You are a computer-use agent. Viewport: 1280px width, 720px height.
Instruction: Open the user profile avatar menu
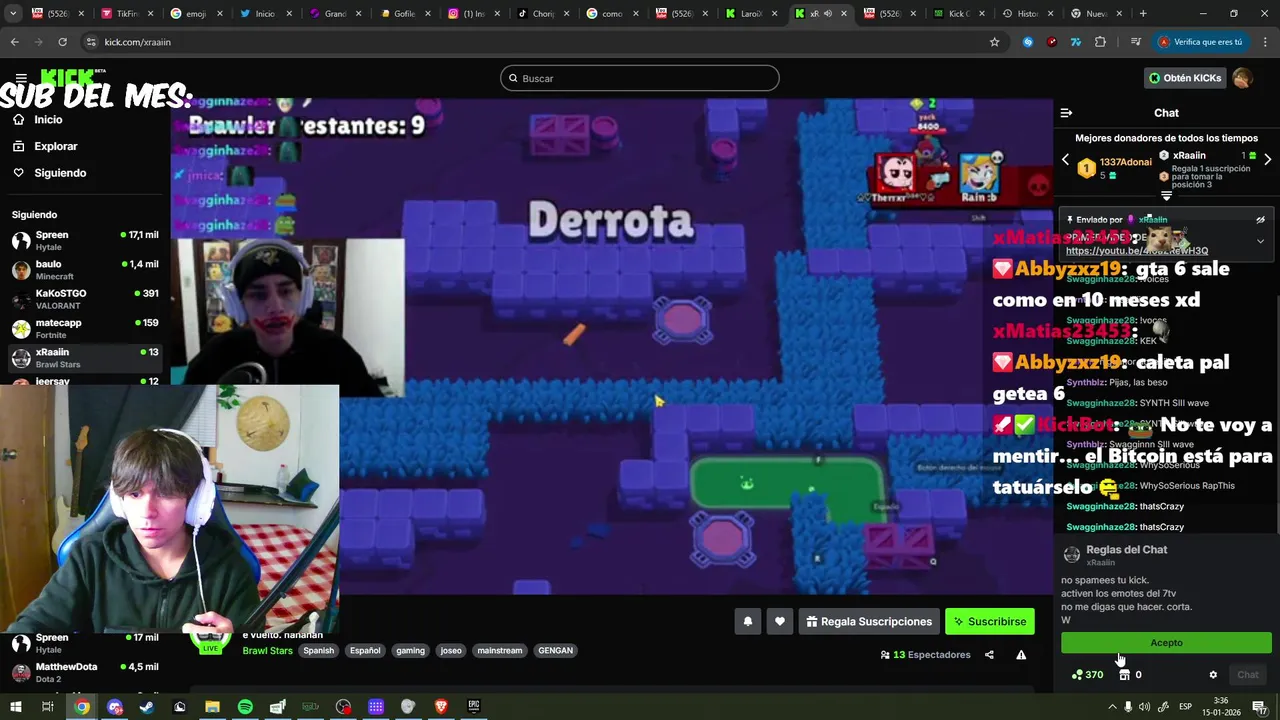click(1242, 78)
